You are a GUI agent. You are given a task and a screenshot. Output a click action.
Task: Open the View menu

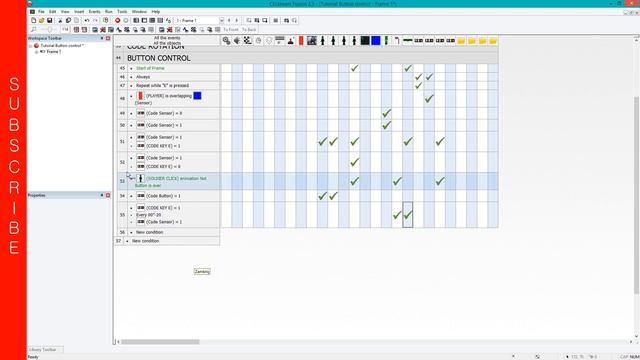65,12
